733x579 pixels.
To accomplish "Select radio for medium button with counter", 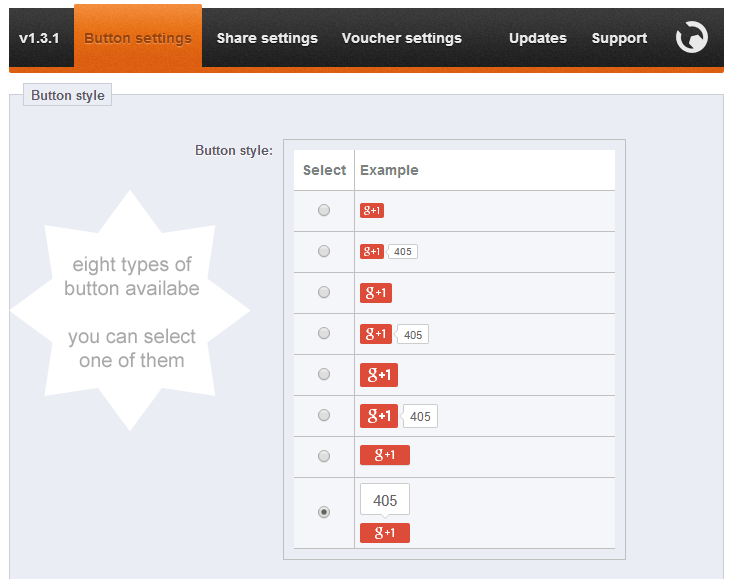I will (323, 333).
